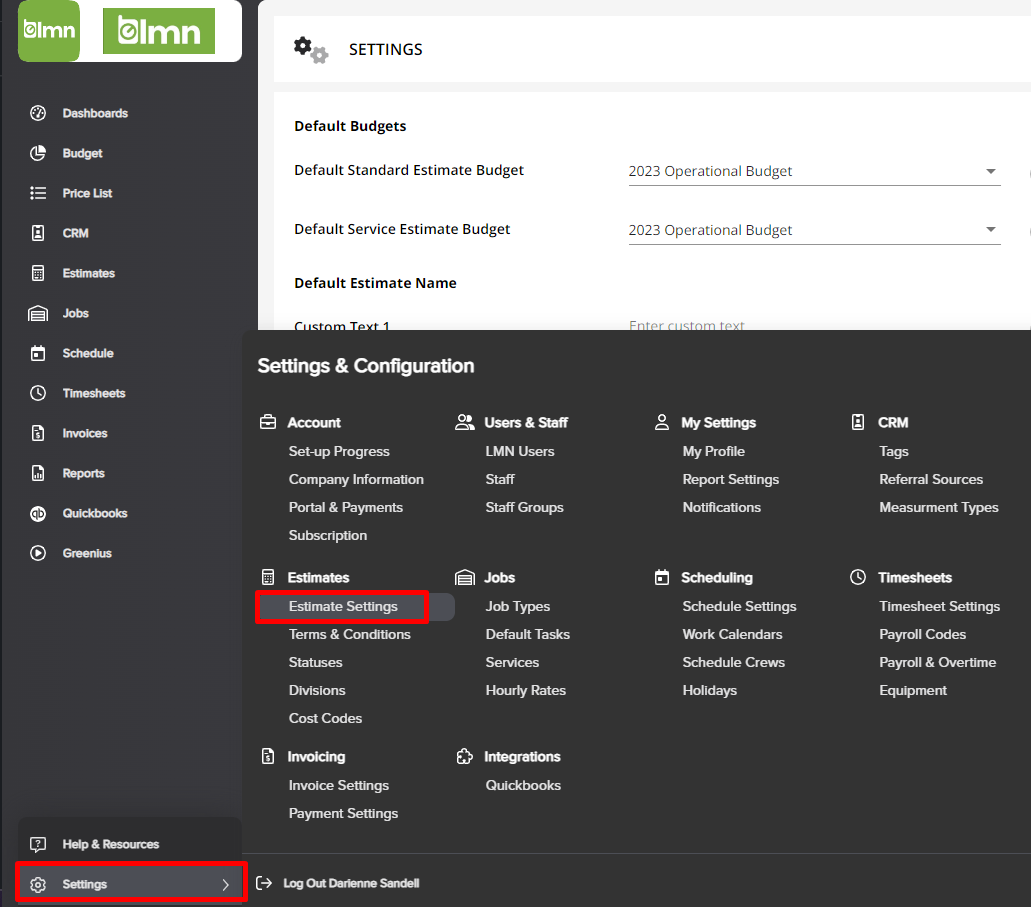This screenshot has width=1031, height=907.
Task: Open Payment Settings
Action: (343, 813)
